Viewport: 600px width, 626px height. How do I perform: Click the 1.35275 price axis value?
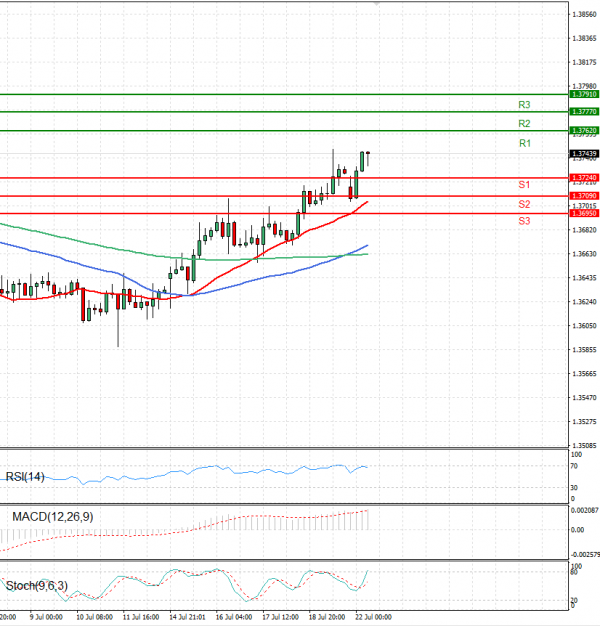click(584, 422)
